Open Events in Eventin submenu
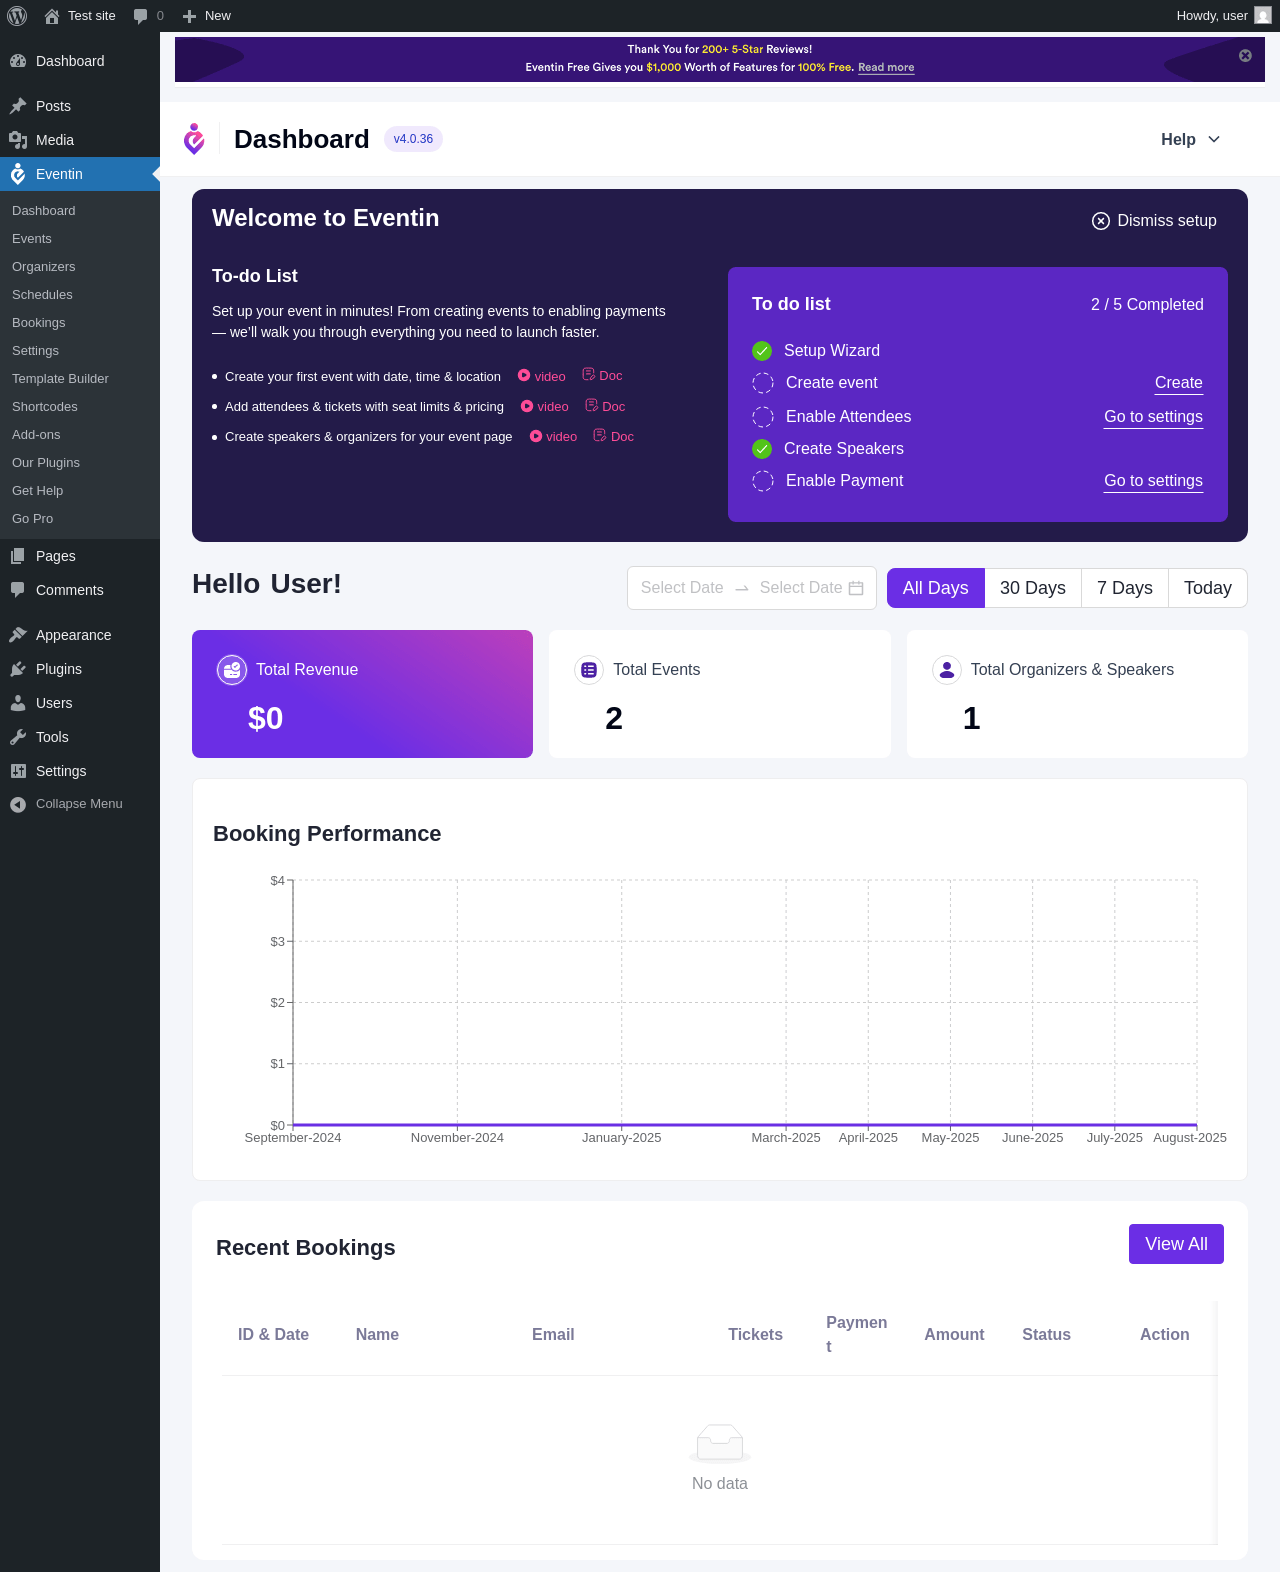Screen dimensions: 1280x1572 (x=32, y=239)
